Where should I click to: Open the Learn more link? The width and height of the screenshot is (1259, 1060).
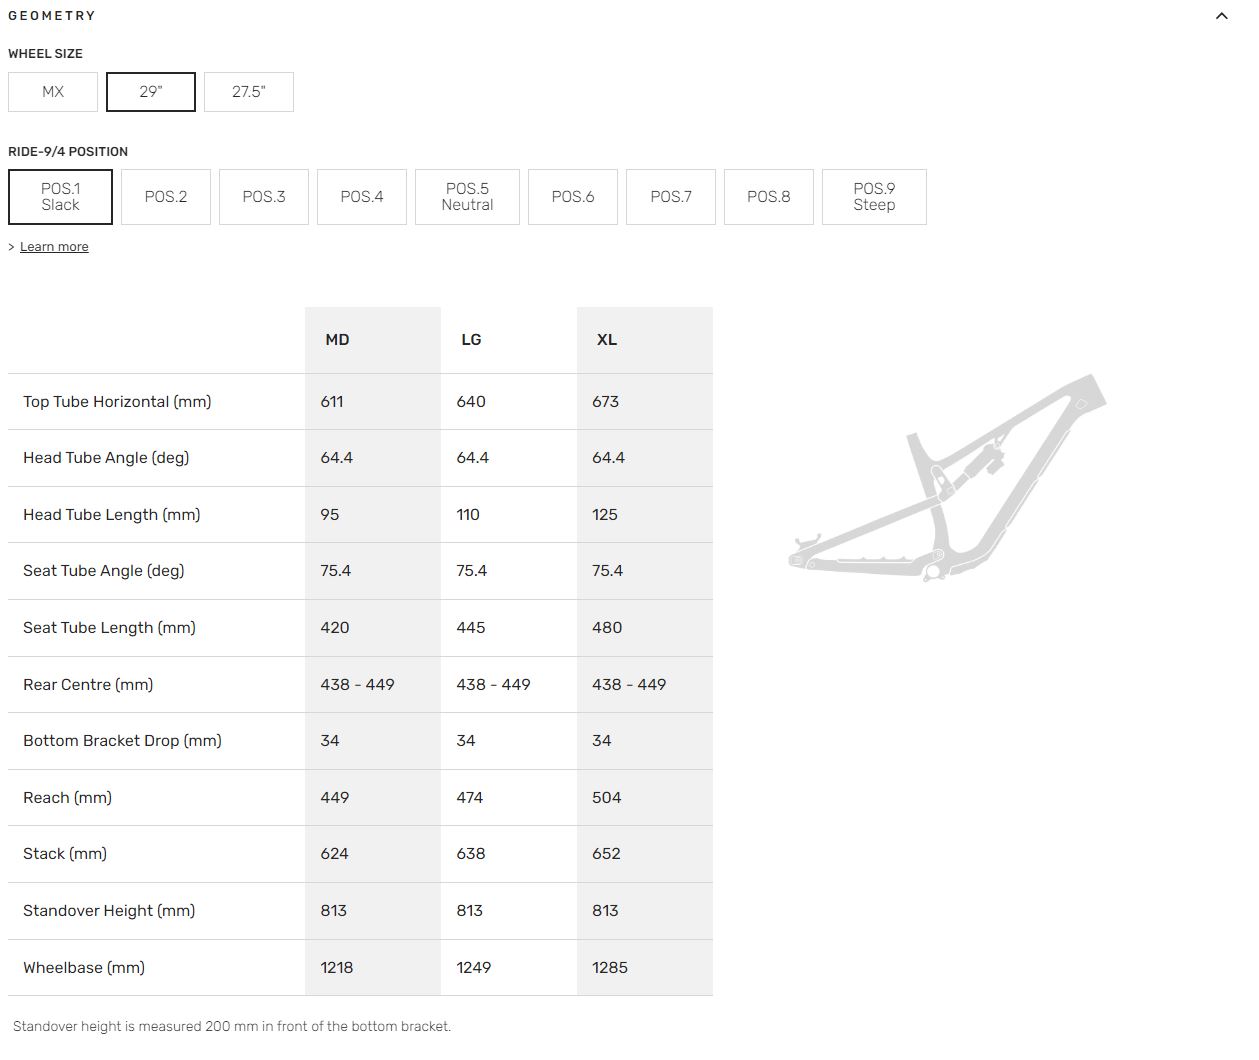[x=54, y=247]
